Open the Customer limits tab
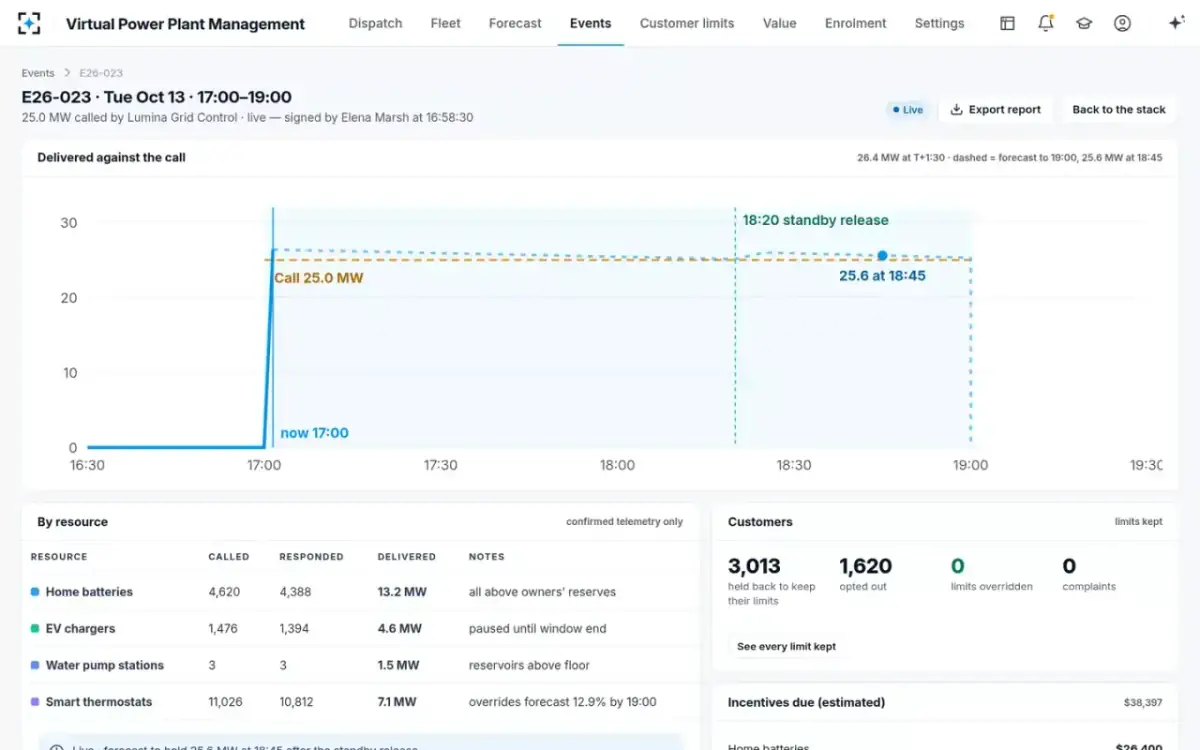Screen dimensions: 1200x750 pyautogui.click(x=687, y=23)
